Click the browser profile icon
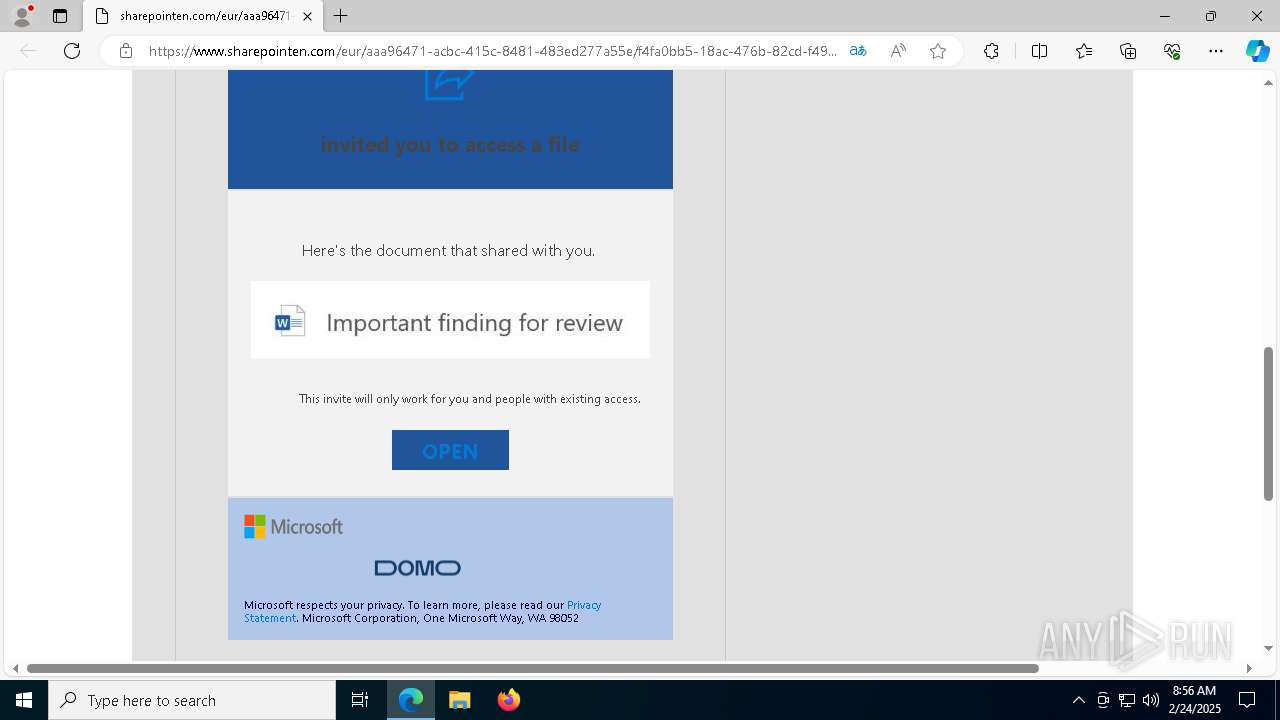Image resolution: width=1280 pixels, height=720 pixels. tap(21, 16)
